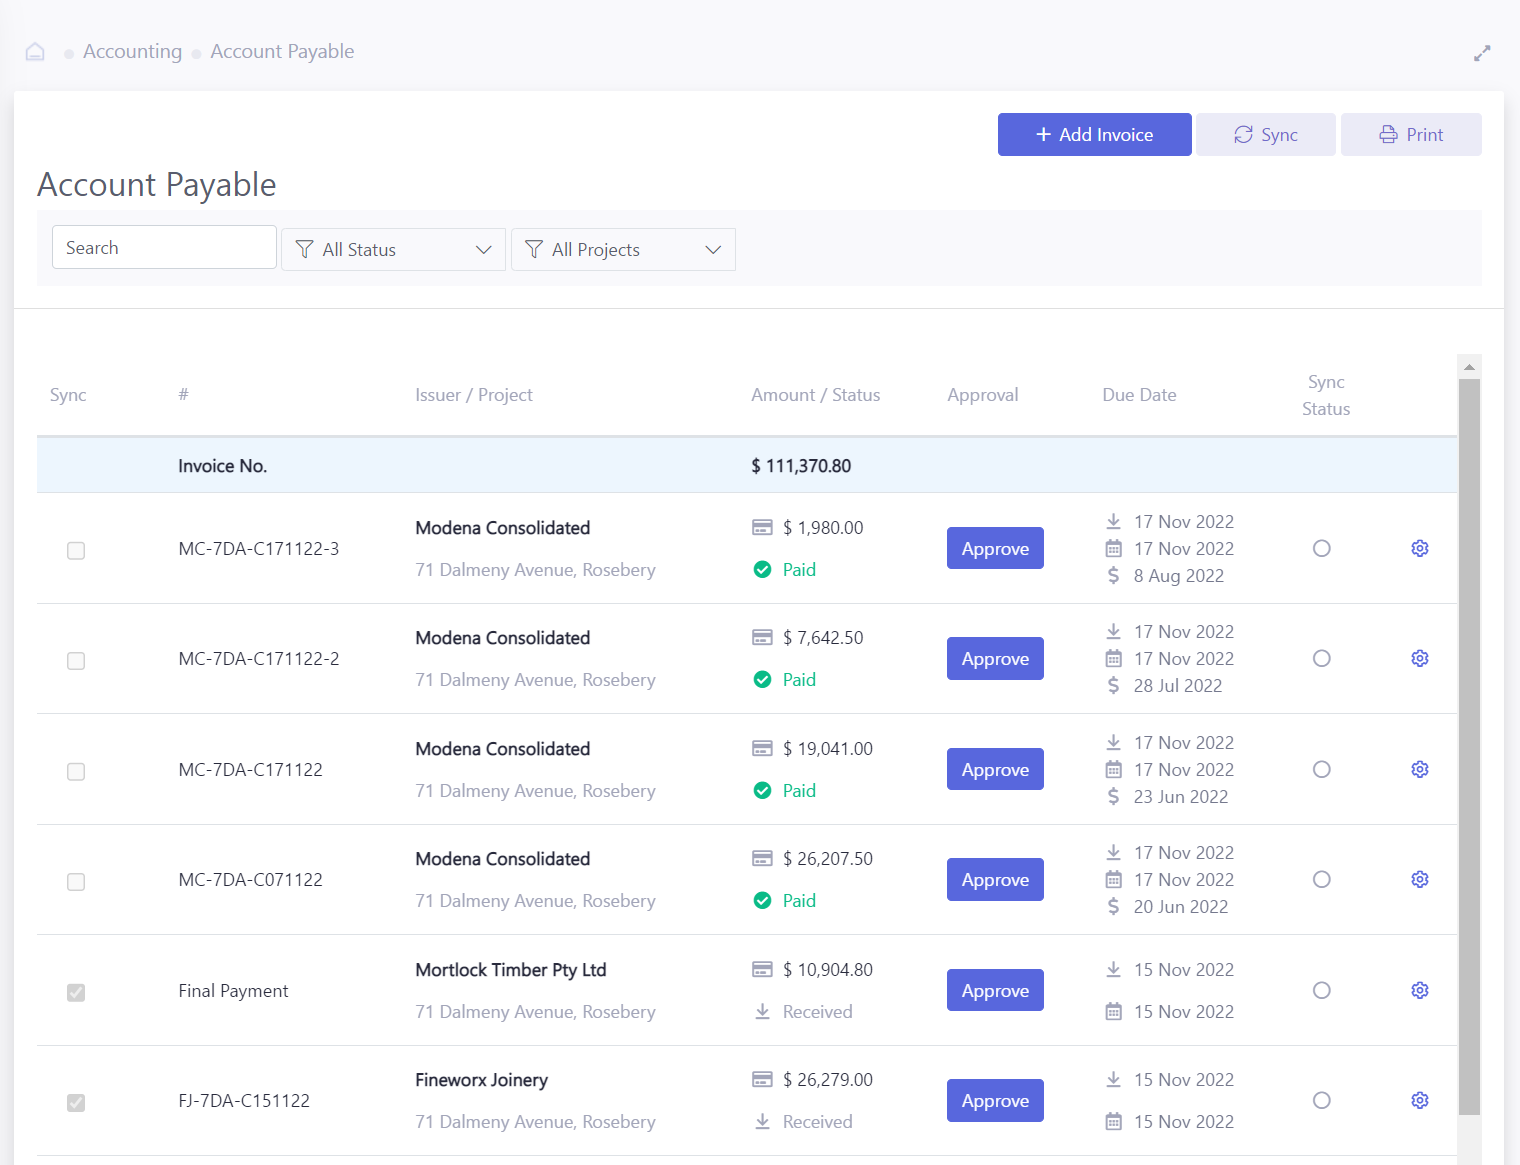Open the All Status filter dropdown
This screenshot has height=1165, width=1520.
coord(393,249)
